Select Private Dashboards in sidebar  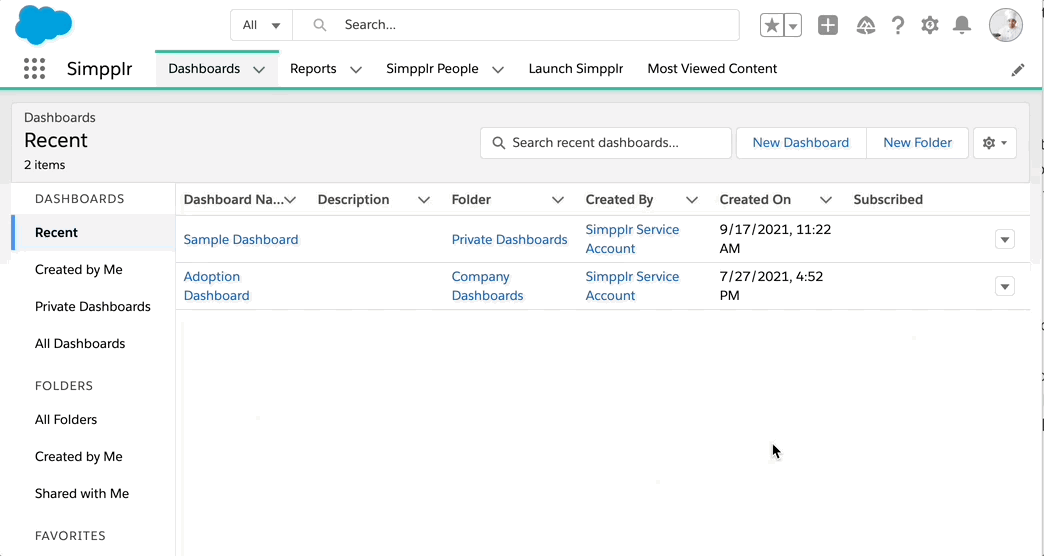tap(93, 307)
